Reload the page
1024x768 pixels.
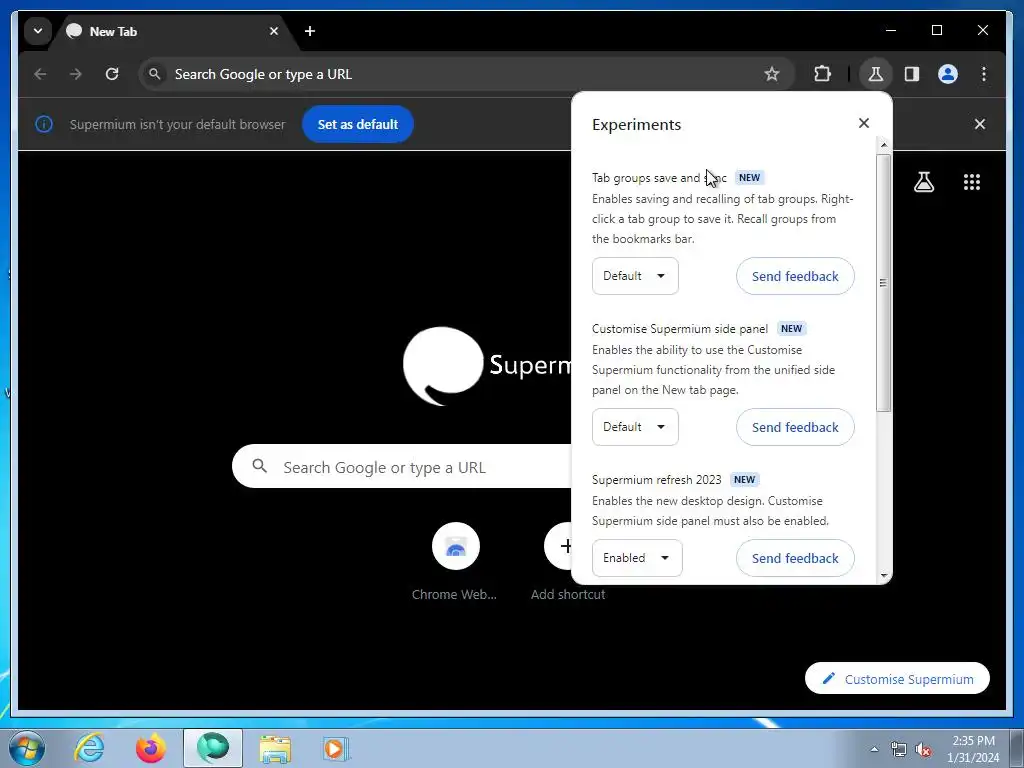pyautogui.click(x=112, y=74)
